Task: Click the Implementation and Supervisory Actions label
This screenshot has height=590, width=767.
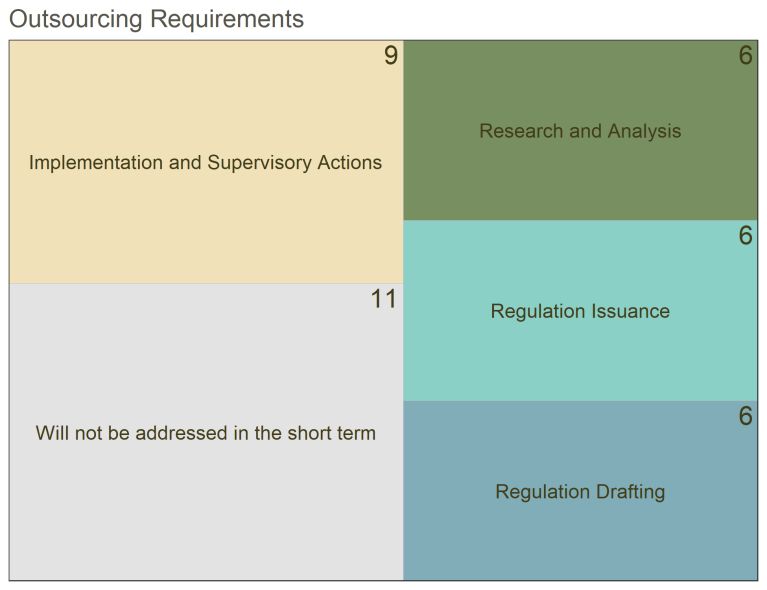Action: coord(205,163)
